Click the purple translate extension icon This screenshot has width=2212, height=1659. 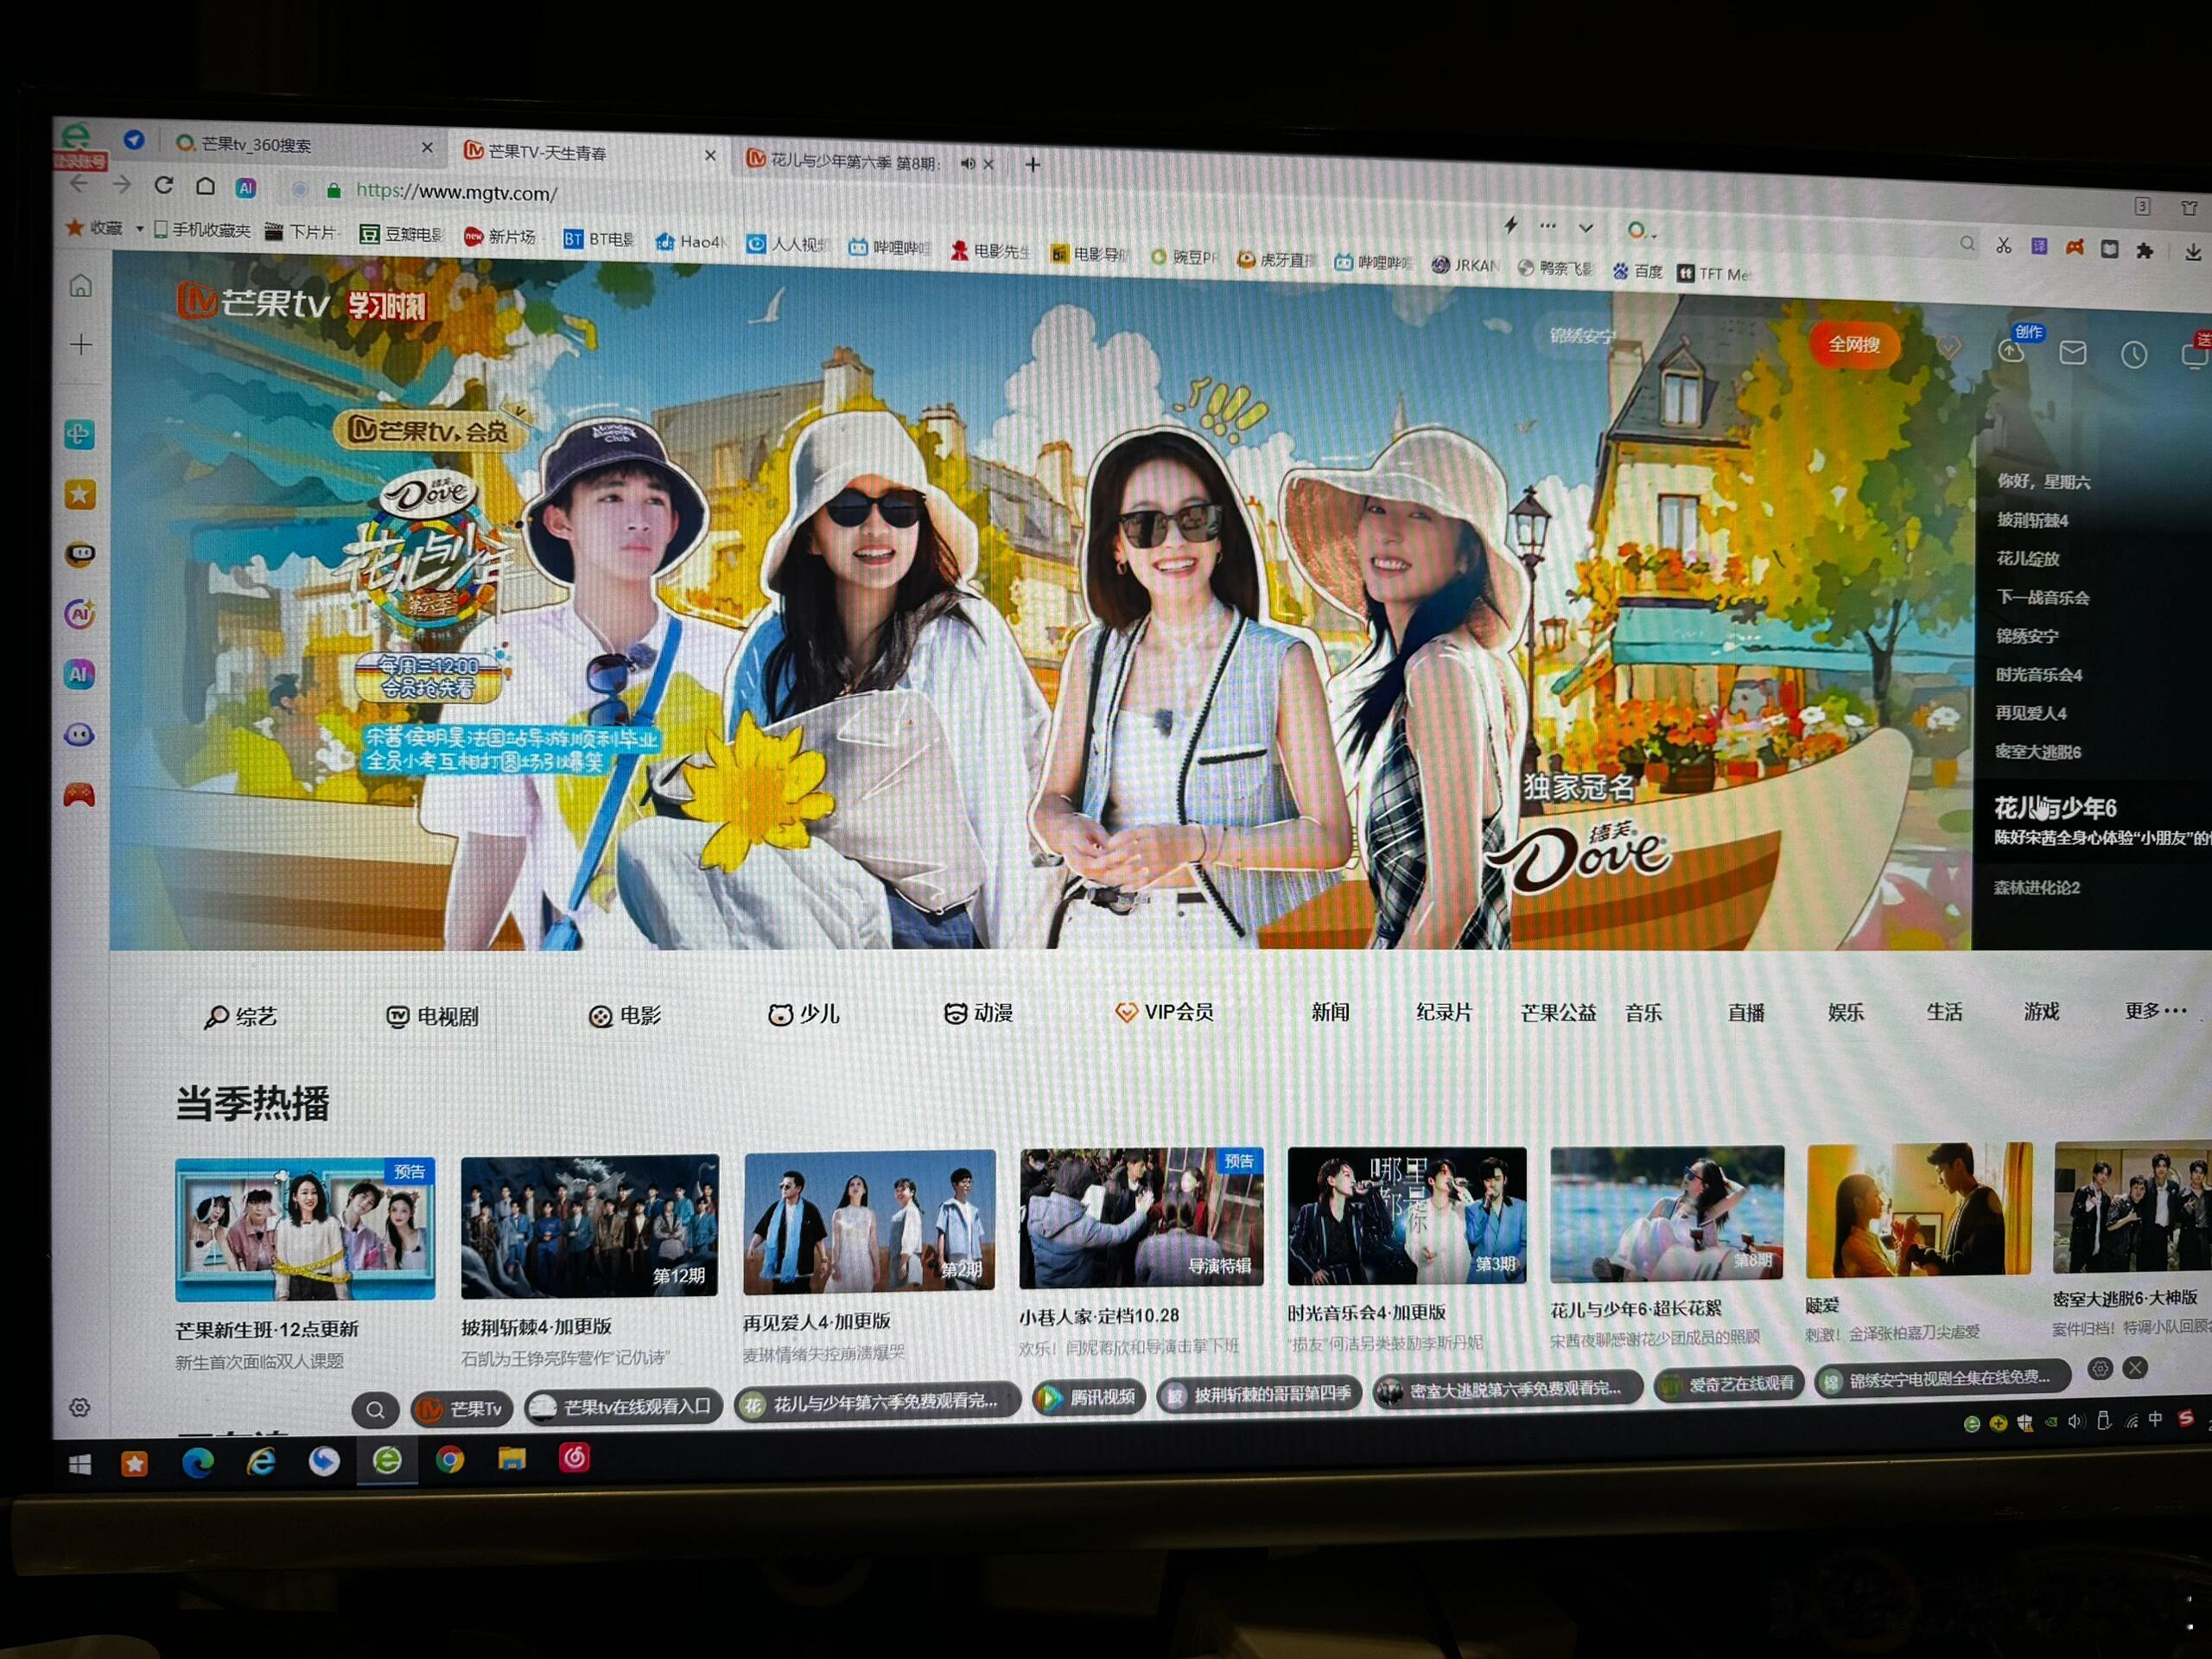[x=2039, y=246]
